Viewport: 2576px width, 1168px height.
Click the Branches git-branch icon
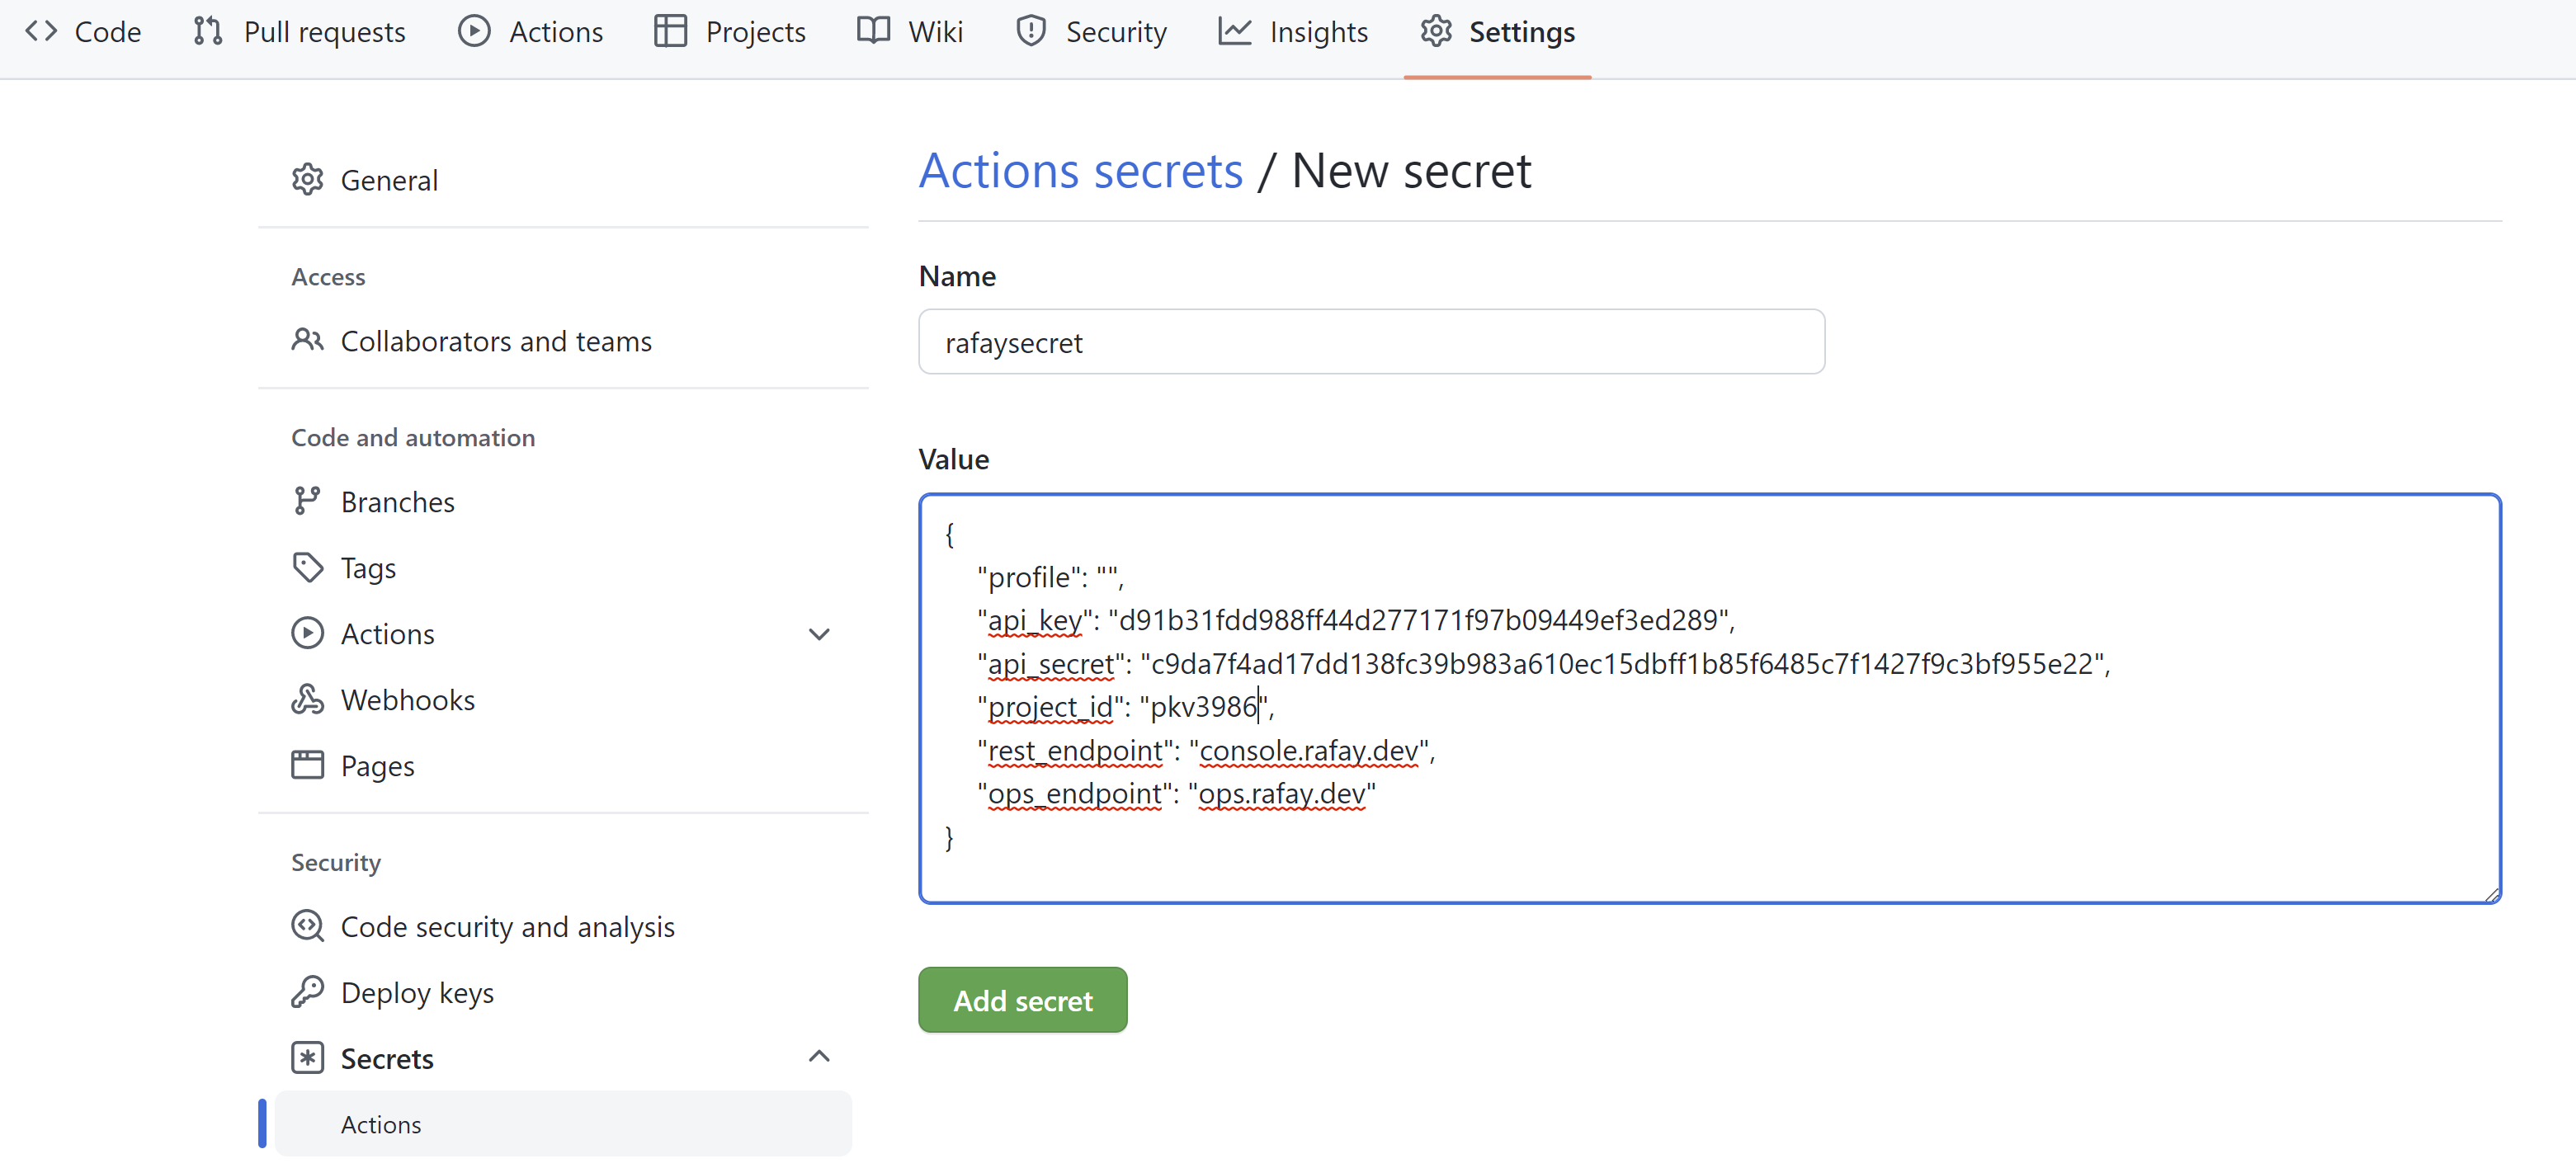(x=307, y=501)
